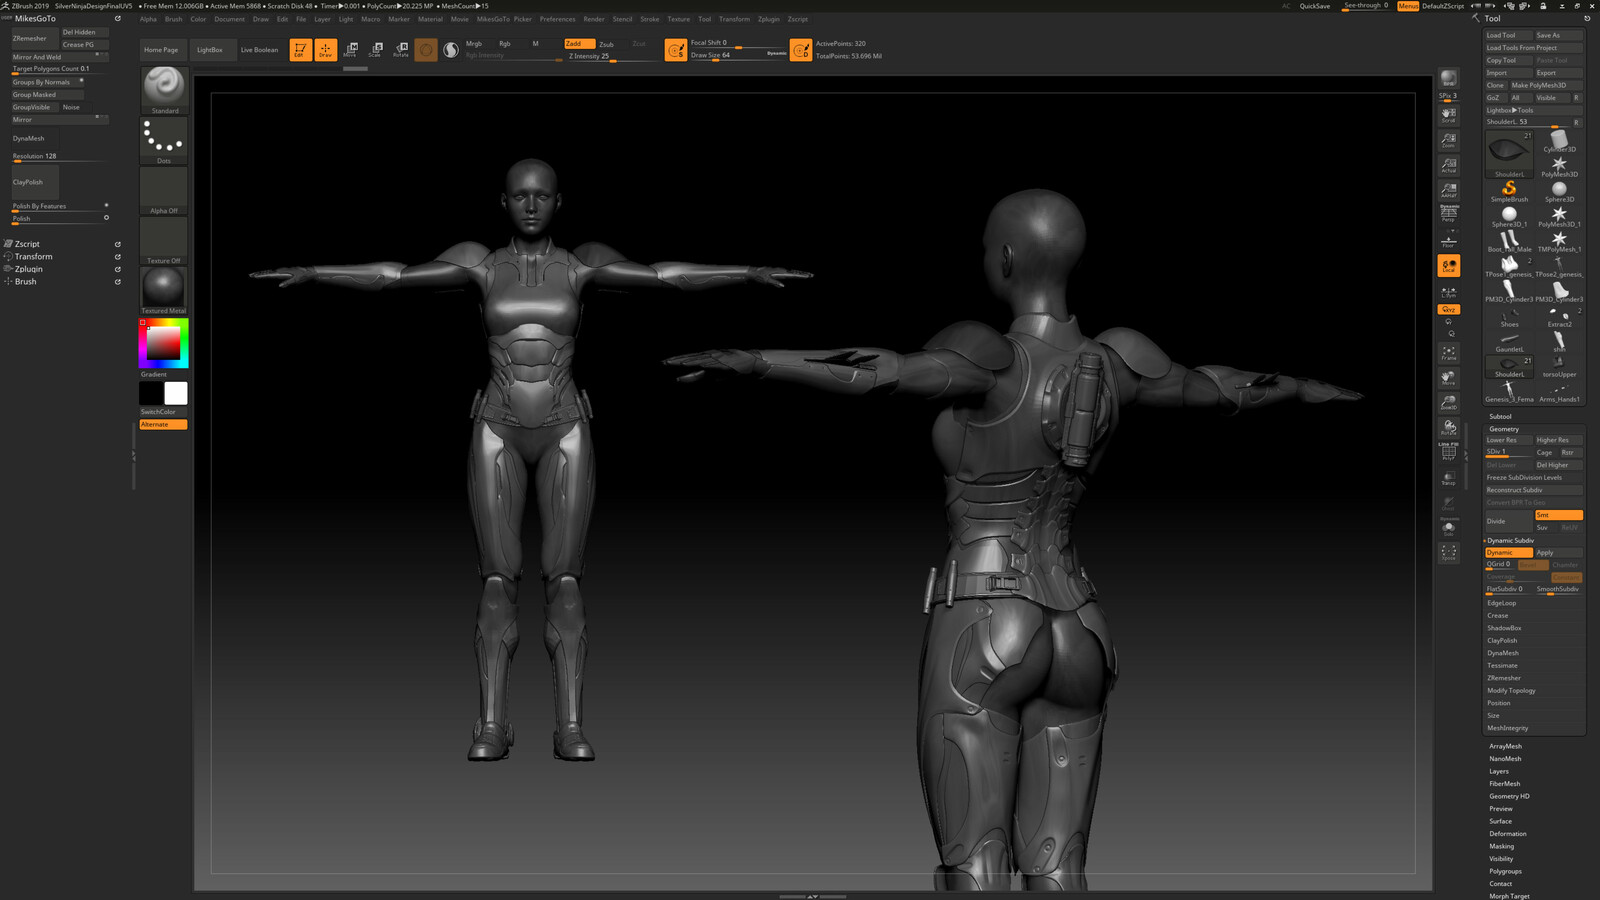Image resolution: width=1600 pixels, height=900 pixels.
Task: Click the AAHalf icon
Action: (x=1449, y=190)
